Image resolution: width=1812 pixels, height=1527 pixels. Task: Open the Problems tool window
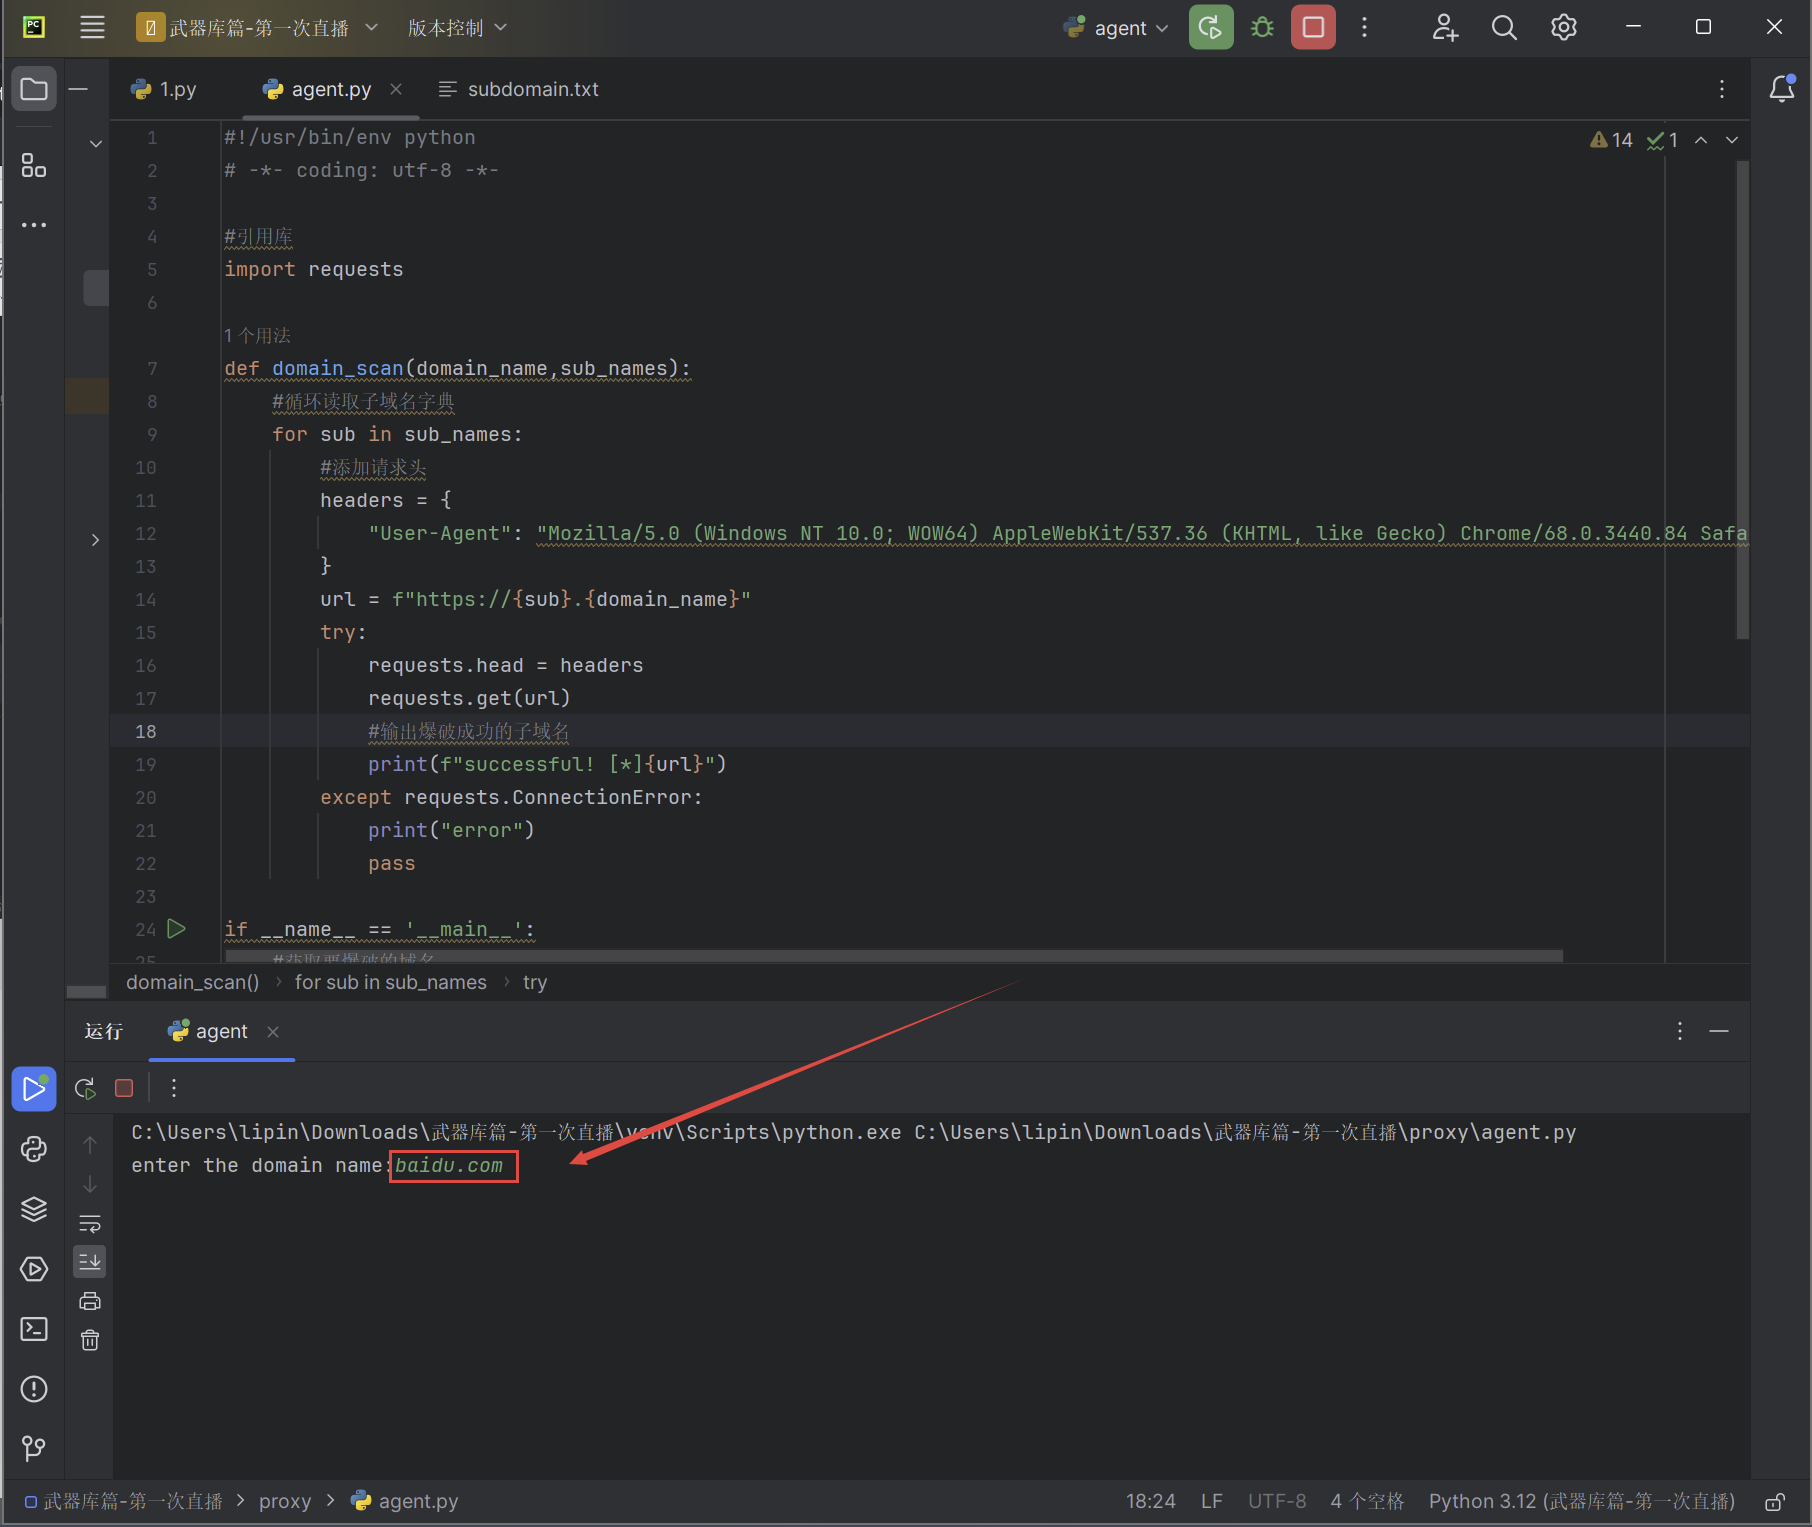[x=34, y=1389]
